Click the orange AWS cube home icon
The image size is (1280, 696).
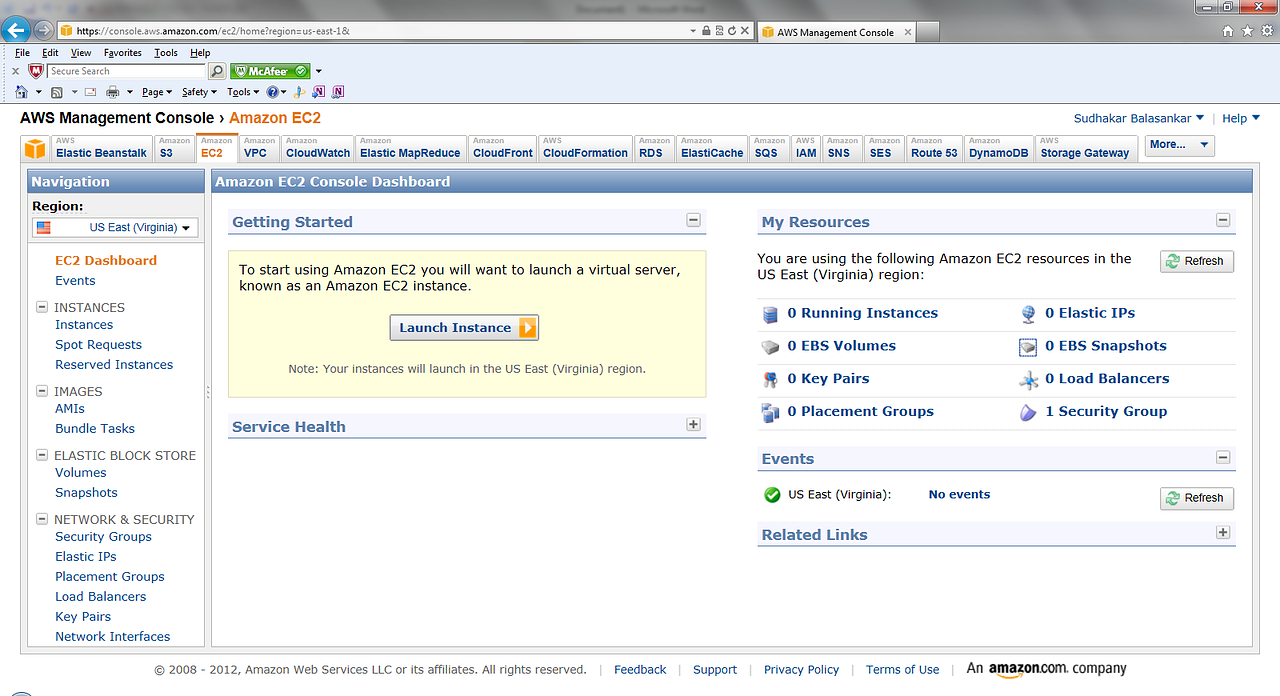pyautogui.click(x=35, y=149)
